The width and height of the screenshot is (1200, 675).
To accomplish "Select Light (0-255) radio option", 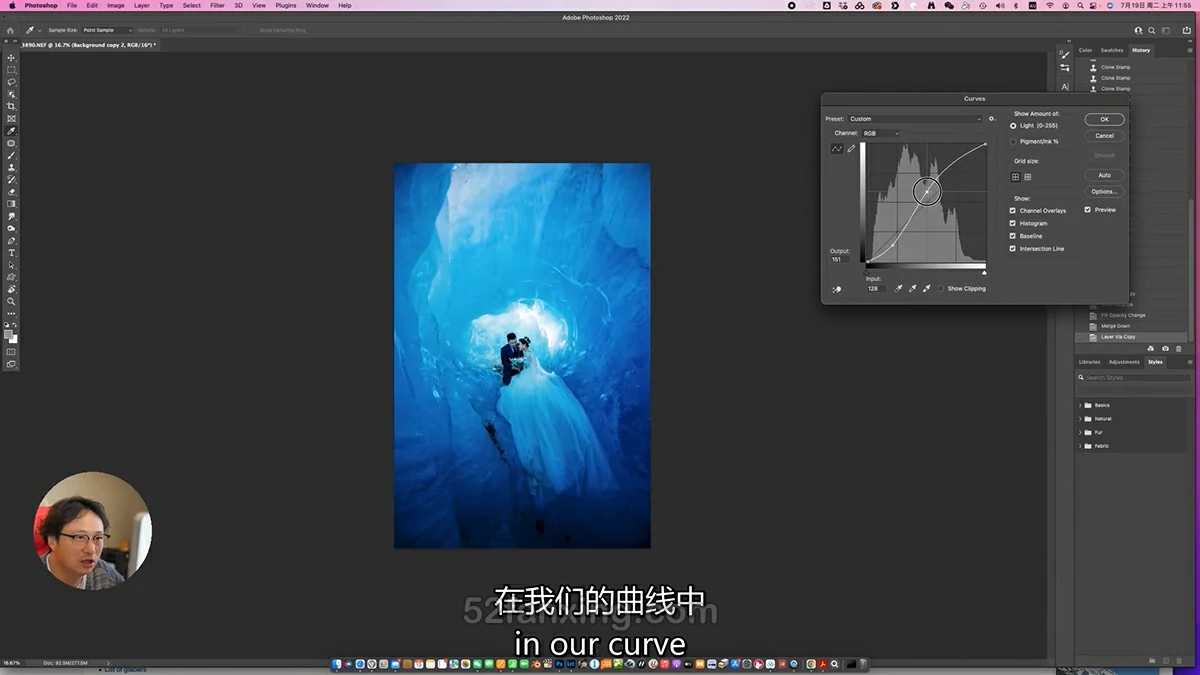I will [1013, 126].
